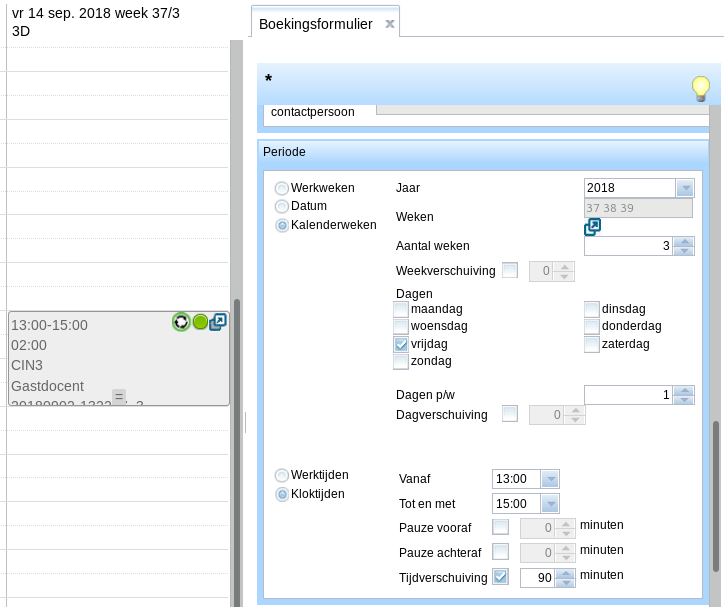Check the maandag checkbox
The width and height of the screenshot is (724, 607).
(x=401, y=309)
